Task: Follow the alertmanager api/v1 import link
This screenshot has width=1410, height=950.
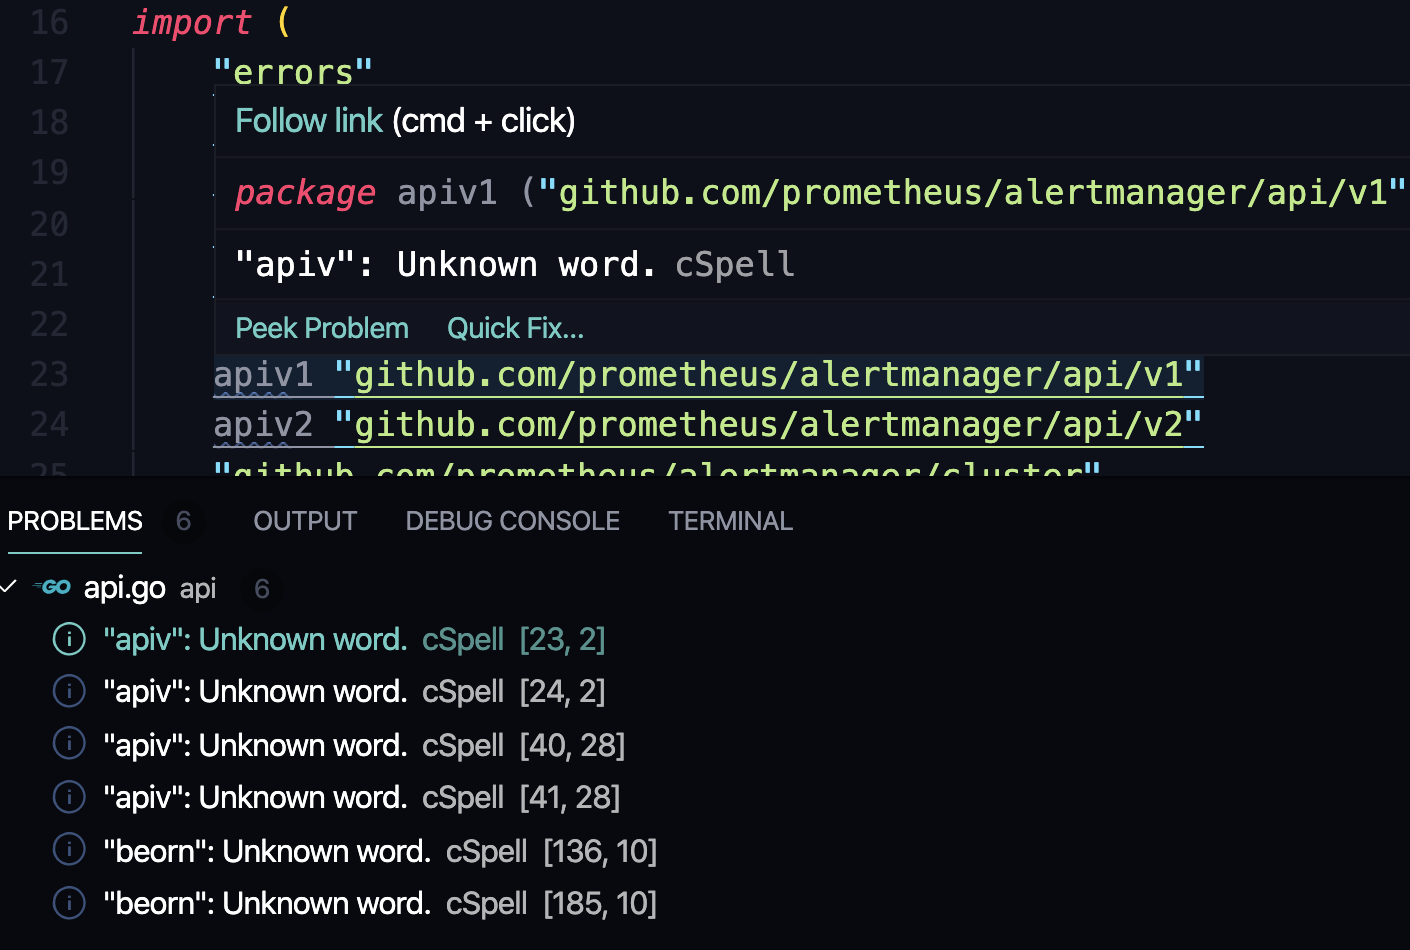Action: (x=770, y=373)
